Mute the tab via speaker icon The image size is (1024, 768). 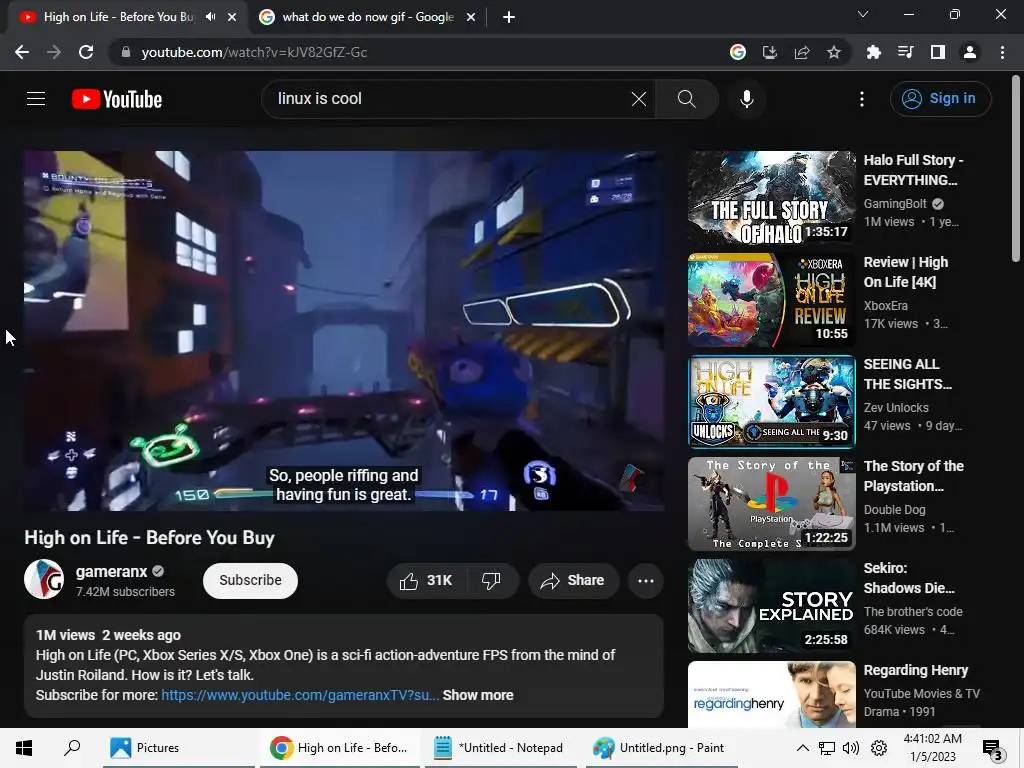[x=210, y=17]
